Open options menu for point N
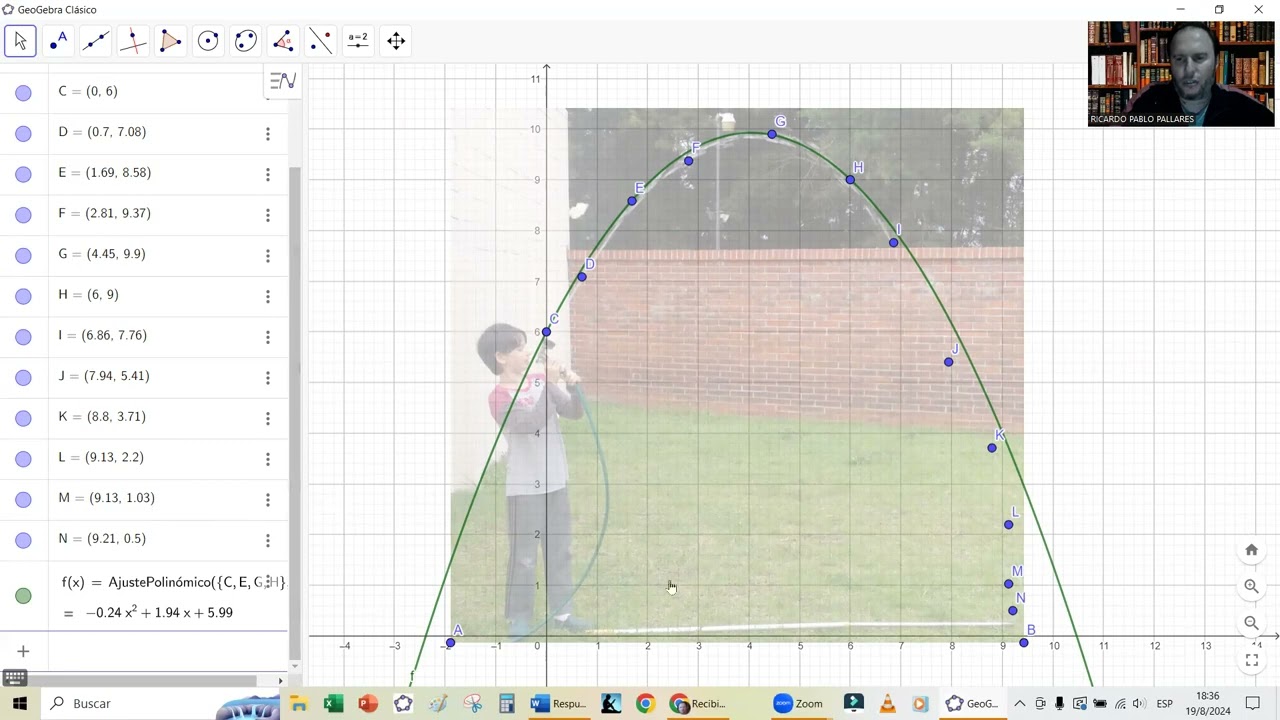 (267, 540)
